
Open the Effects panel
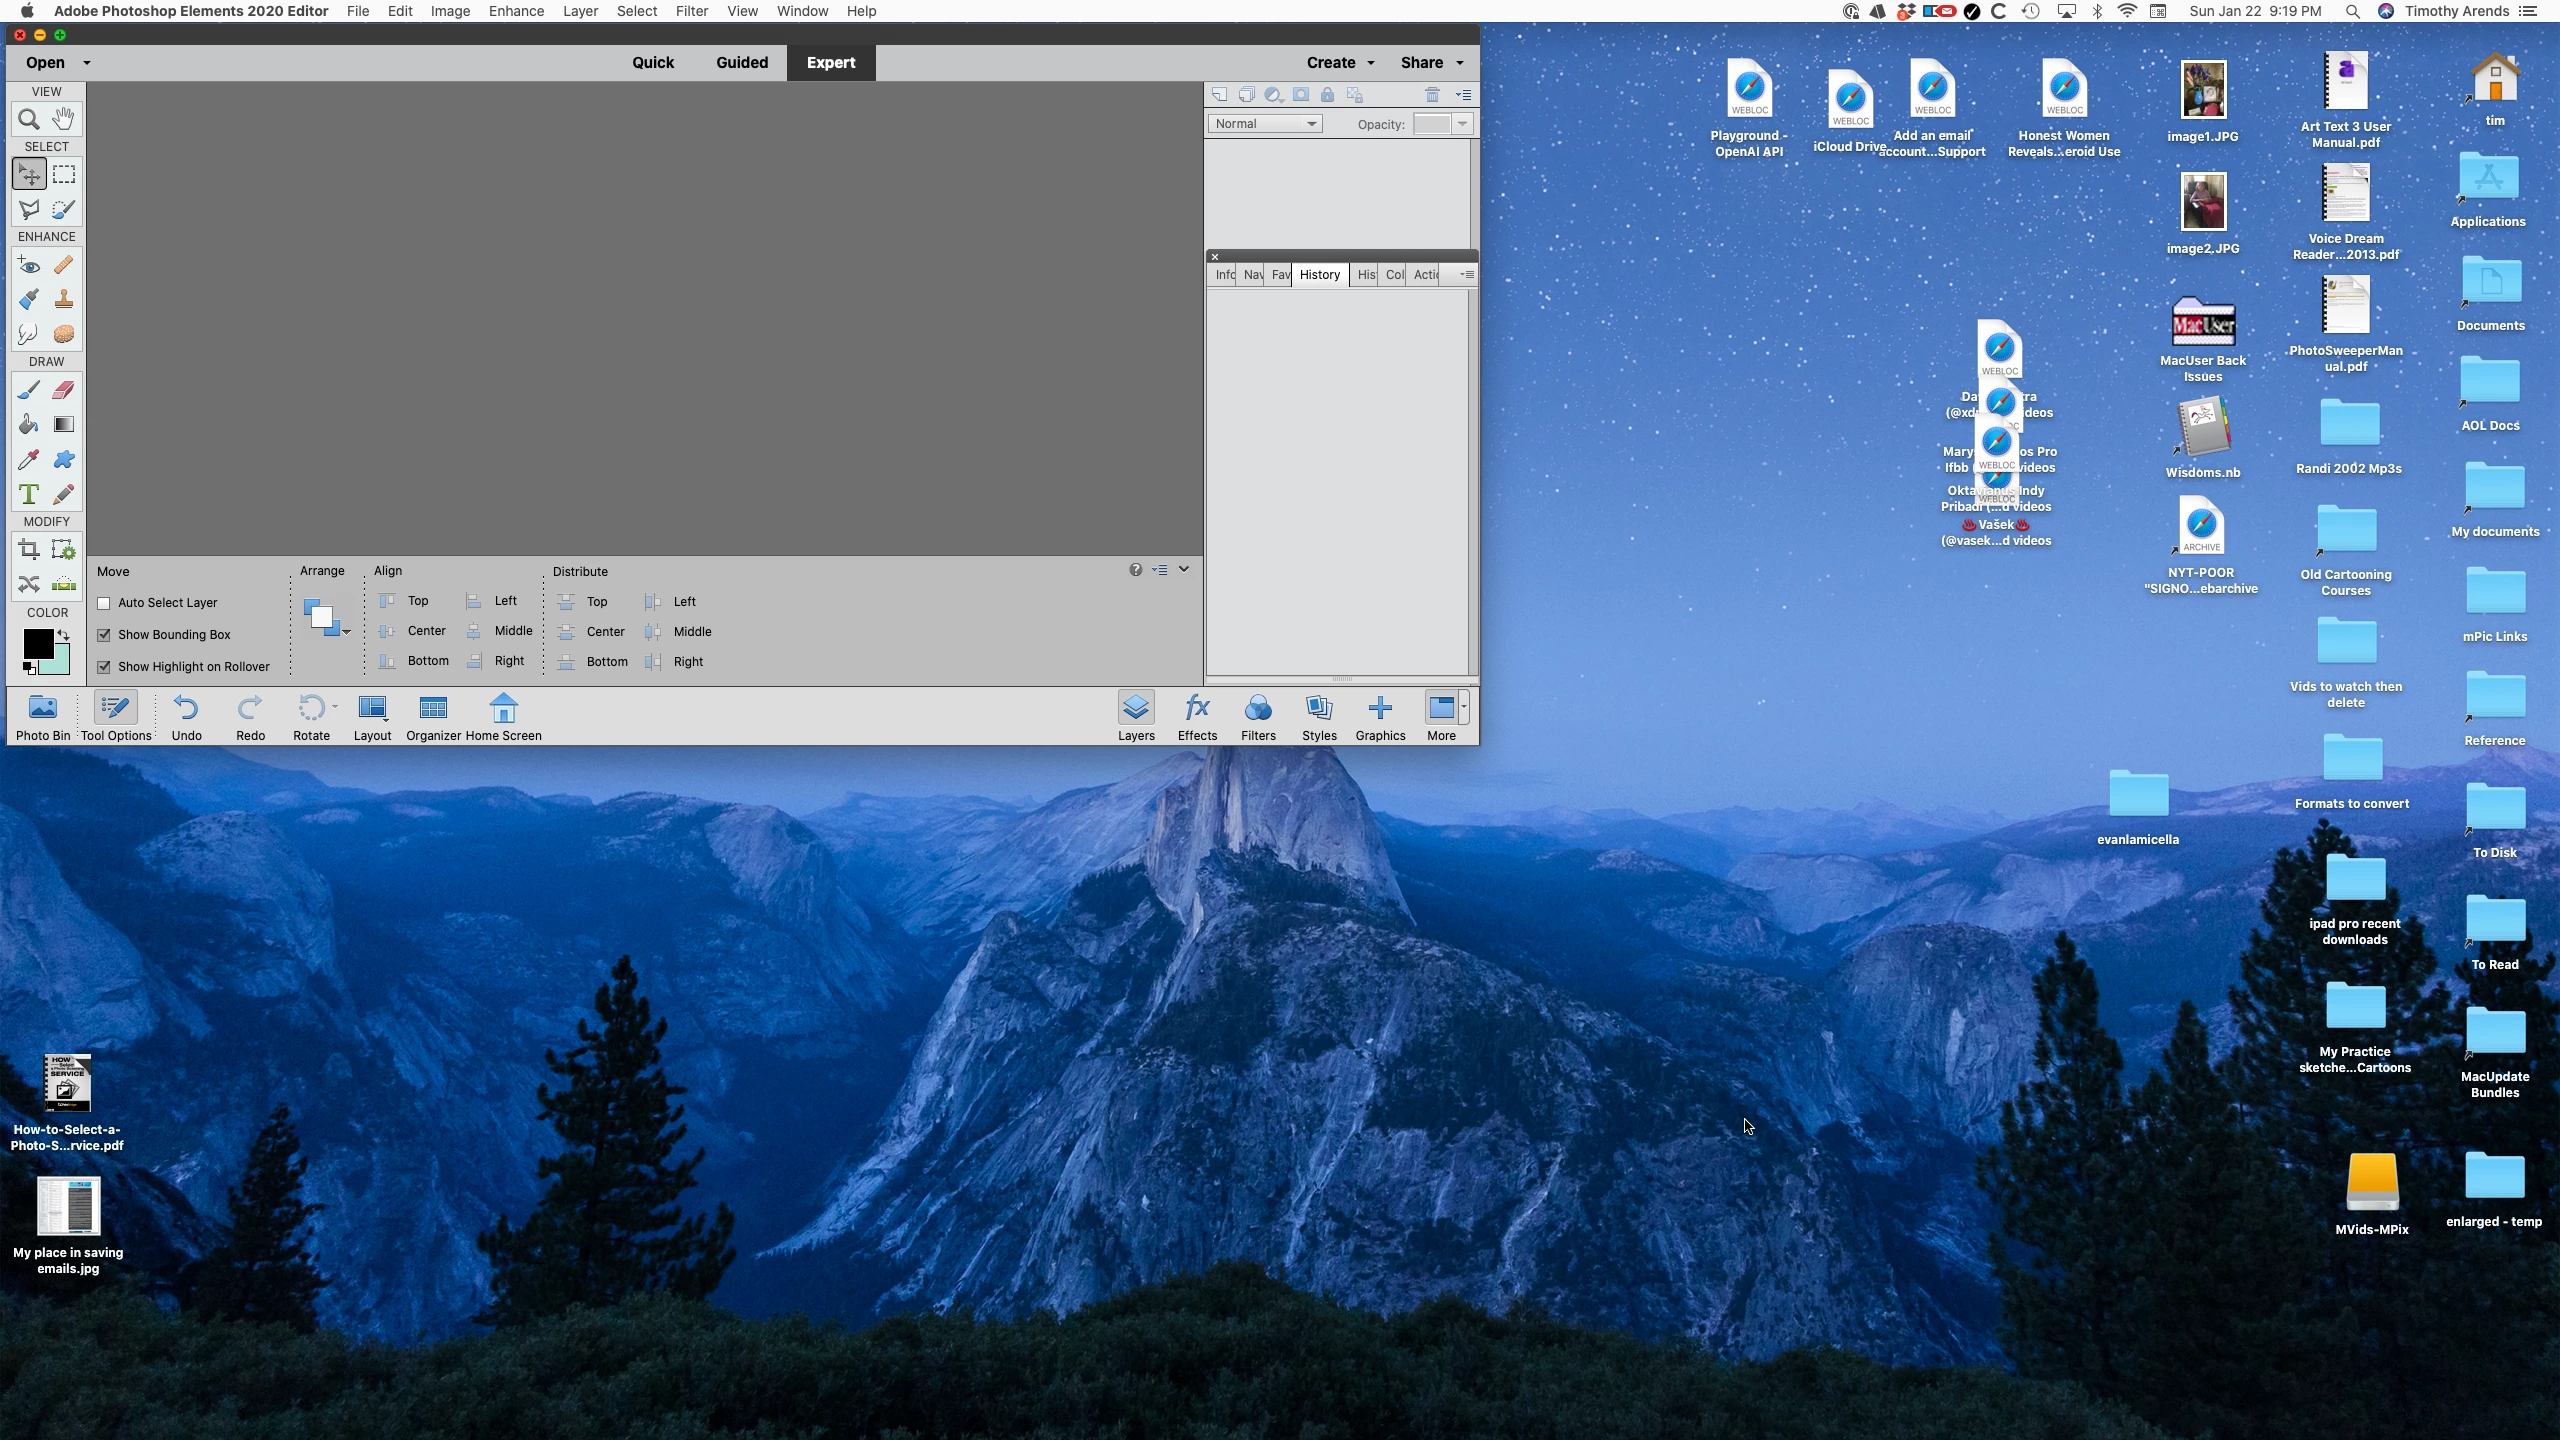click(1196, 717)
